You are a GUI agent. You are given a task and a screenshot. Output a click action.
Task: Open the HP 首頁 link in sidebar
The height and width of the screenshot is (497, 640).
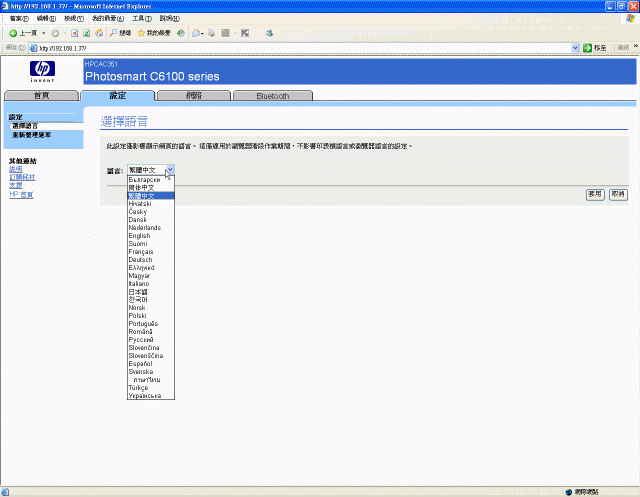coord(21,195)
